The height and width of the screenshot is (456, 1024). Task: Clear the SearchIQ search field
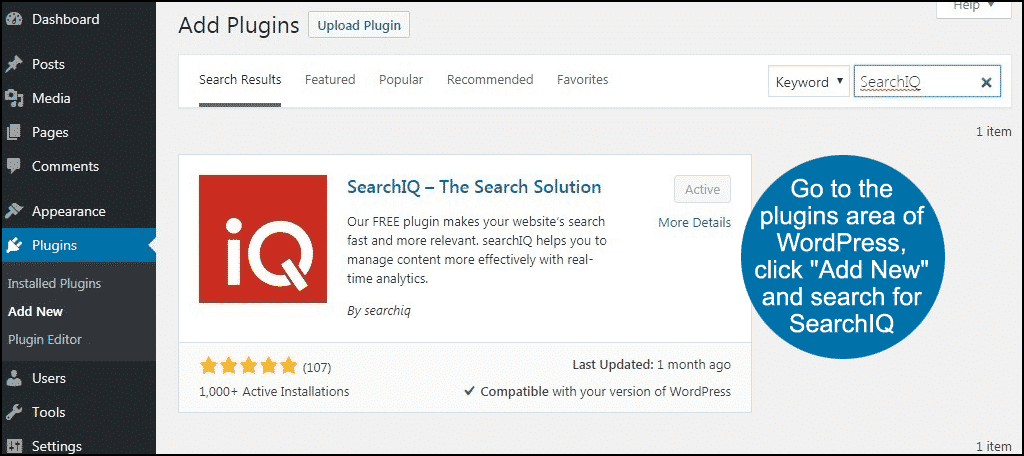(x=986, y=83)
